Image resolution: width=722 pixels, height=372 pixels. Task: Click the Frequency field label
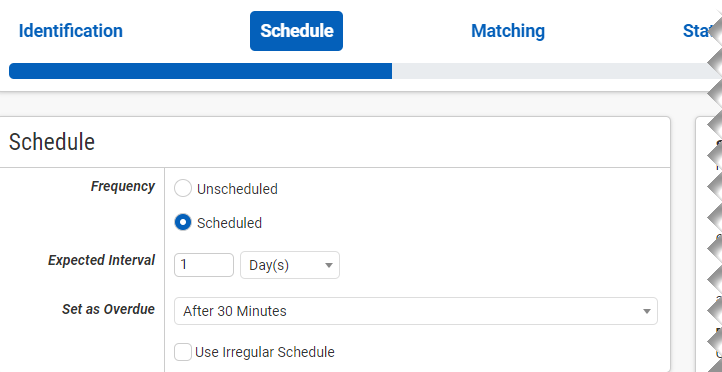tap(122, 186)
